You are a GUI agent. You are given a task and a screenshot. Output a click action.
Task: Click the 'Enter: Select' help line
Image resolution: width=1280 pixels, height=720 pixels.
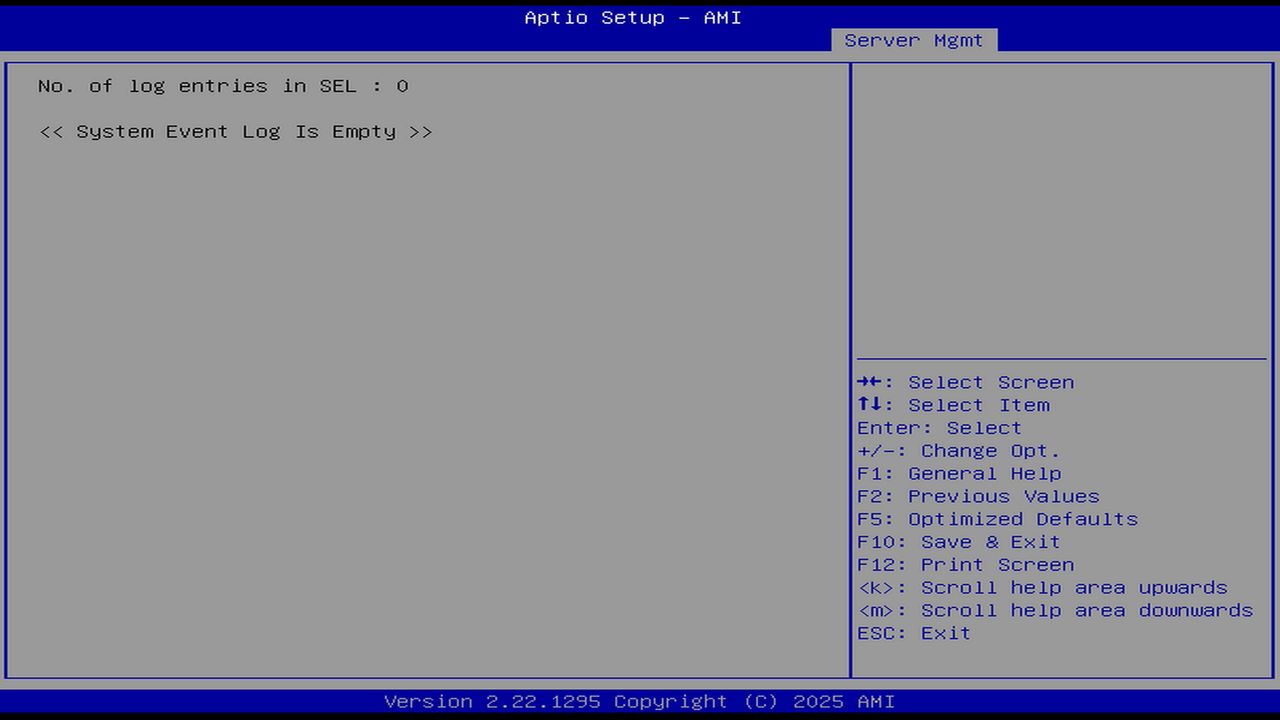coord(940,428)
